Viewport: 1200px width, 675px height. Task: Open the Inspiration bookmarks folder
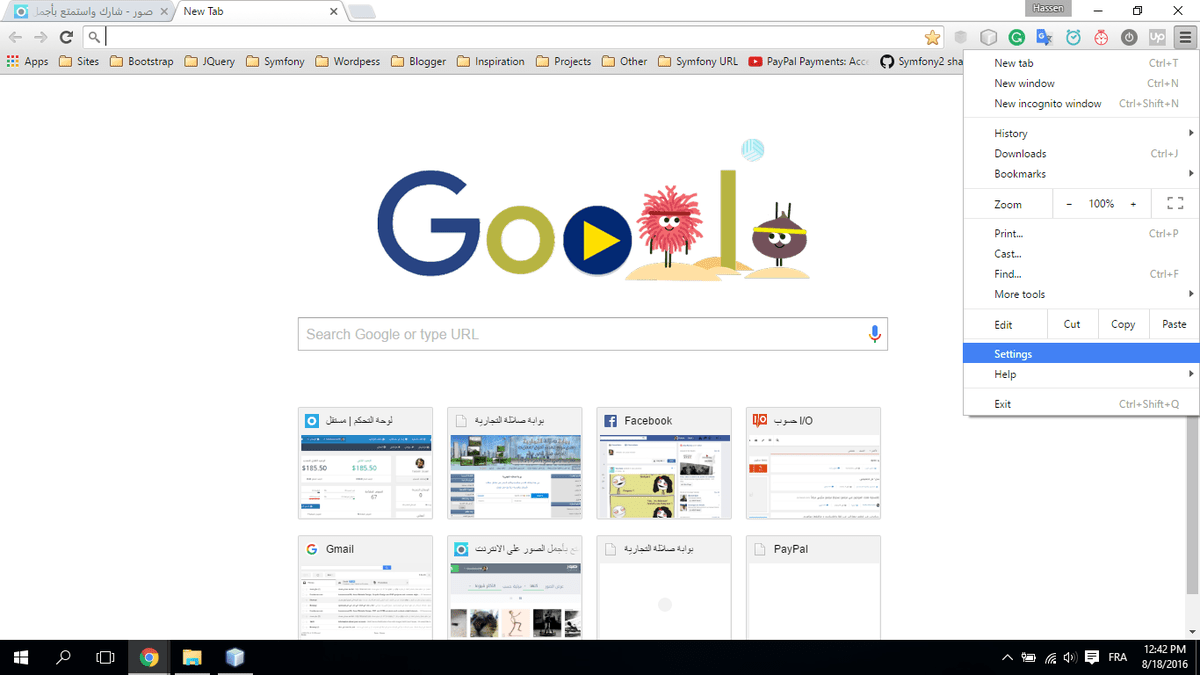coord(490,61)
